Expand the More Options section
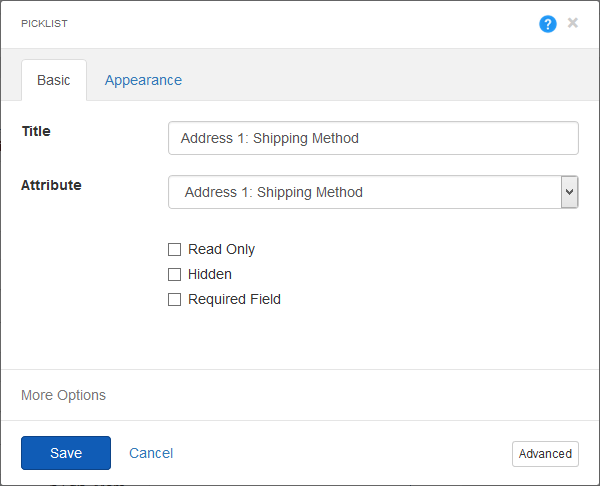This screenshot has height=486, width=600. (64, 395)
